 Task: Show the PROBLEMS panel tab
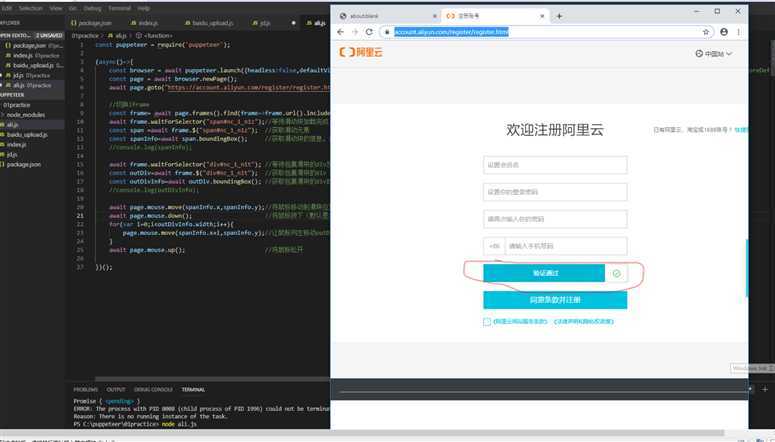click(x=86, y=390)
